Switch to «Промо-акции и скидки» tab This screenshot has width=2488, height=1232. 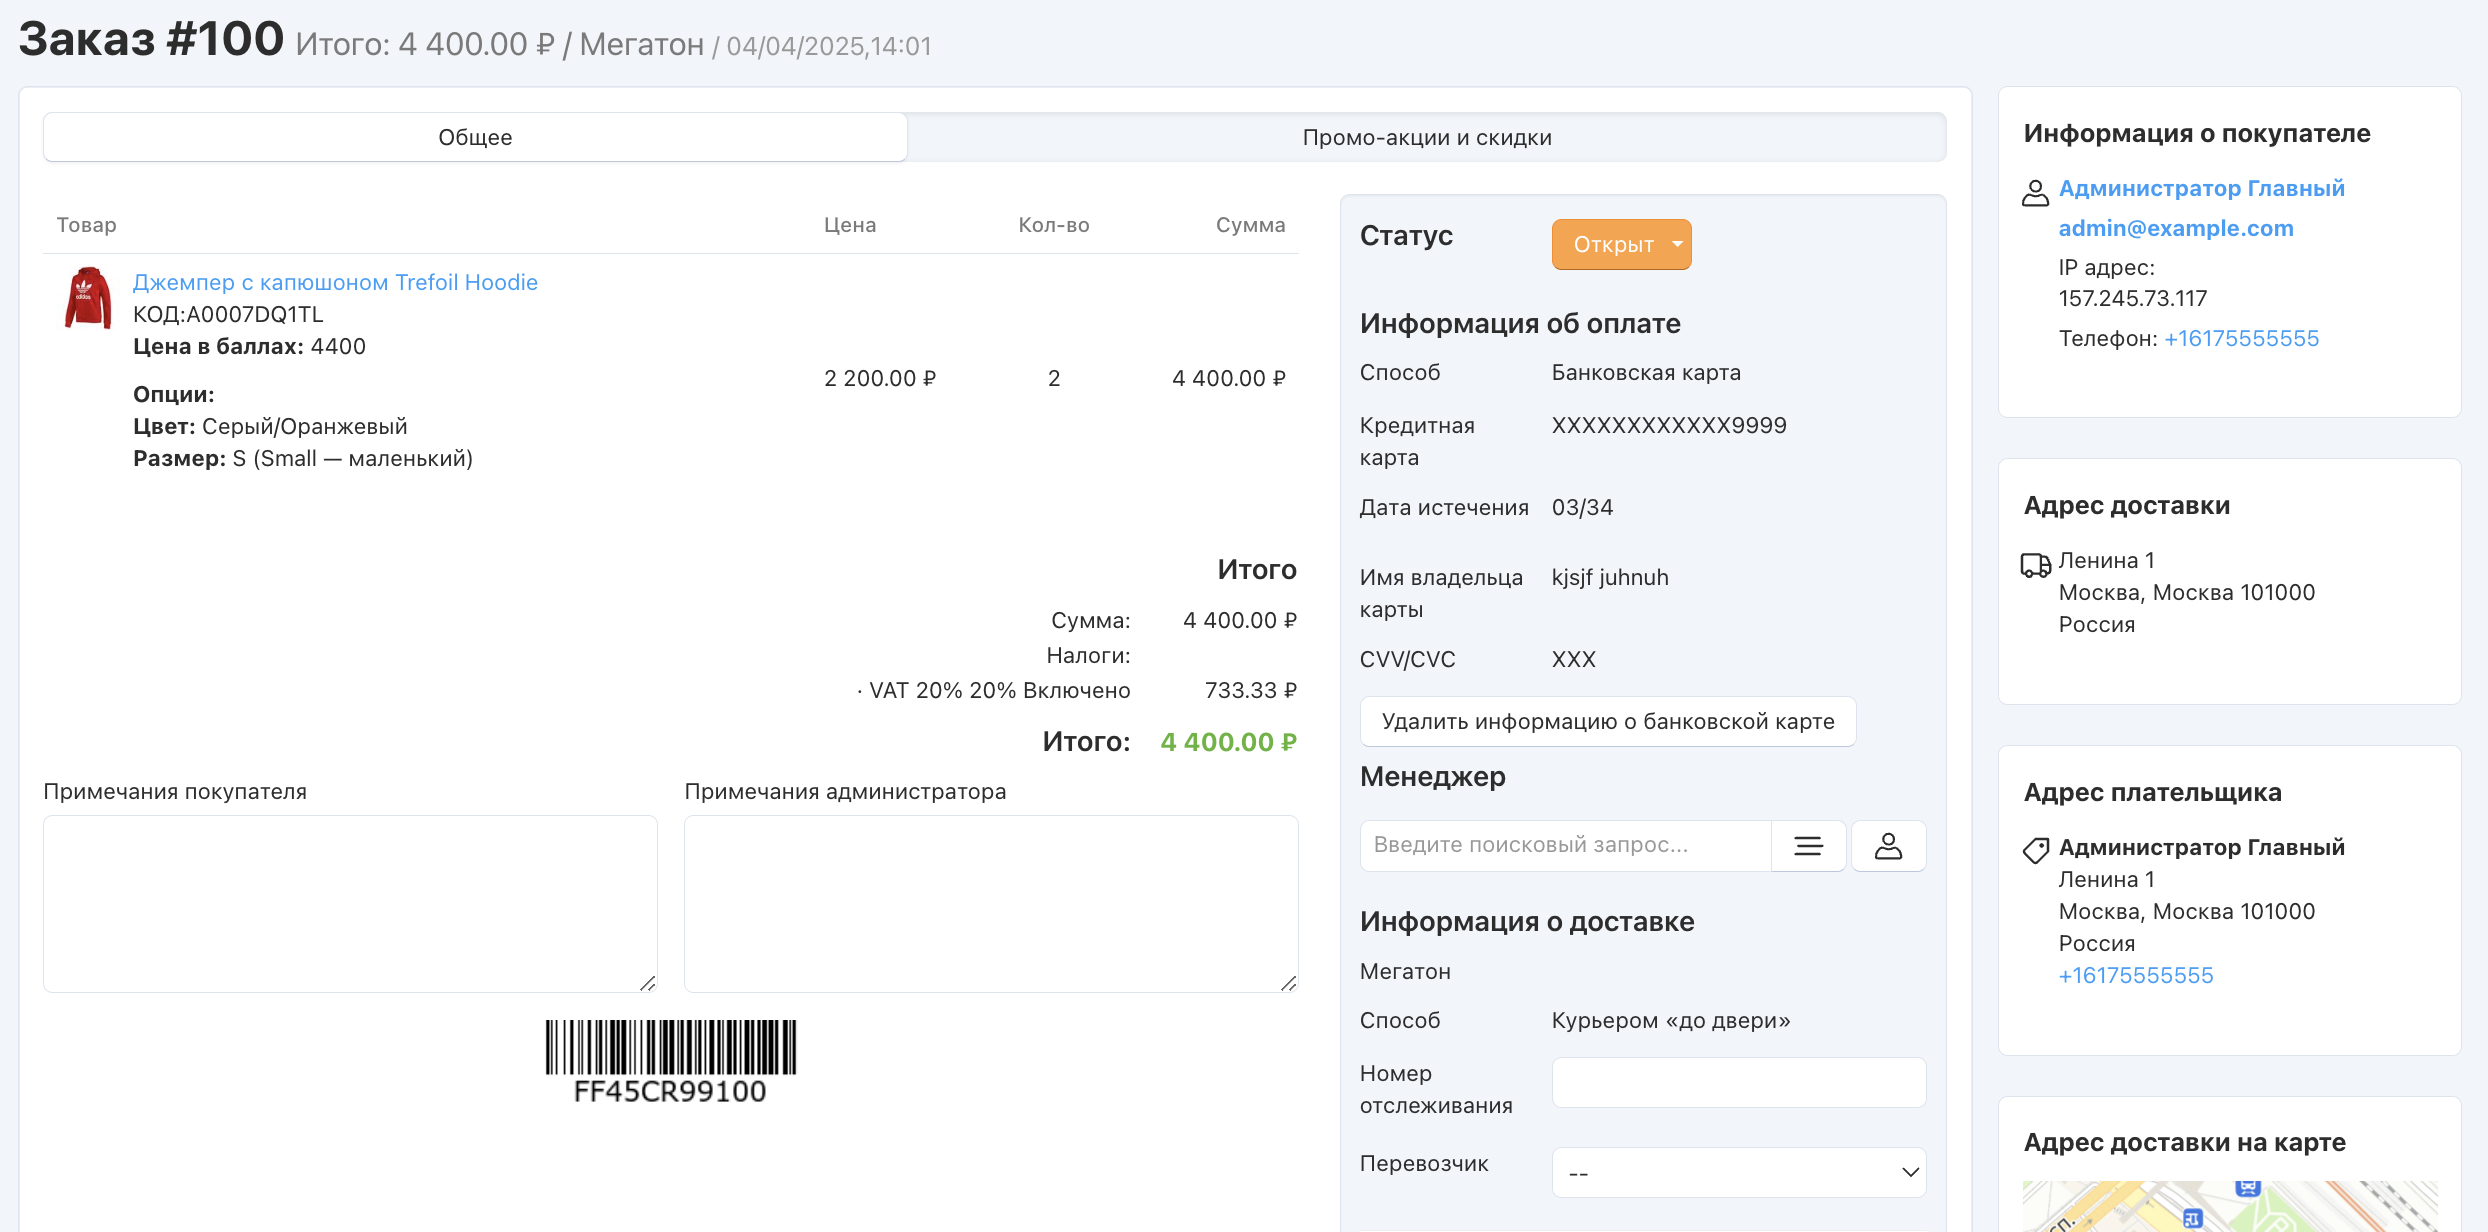click(x=1426, y=137)
